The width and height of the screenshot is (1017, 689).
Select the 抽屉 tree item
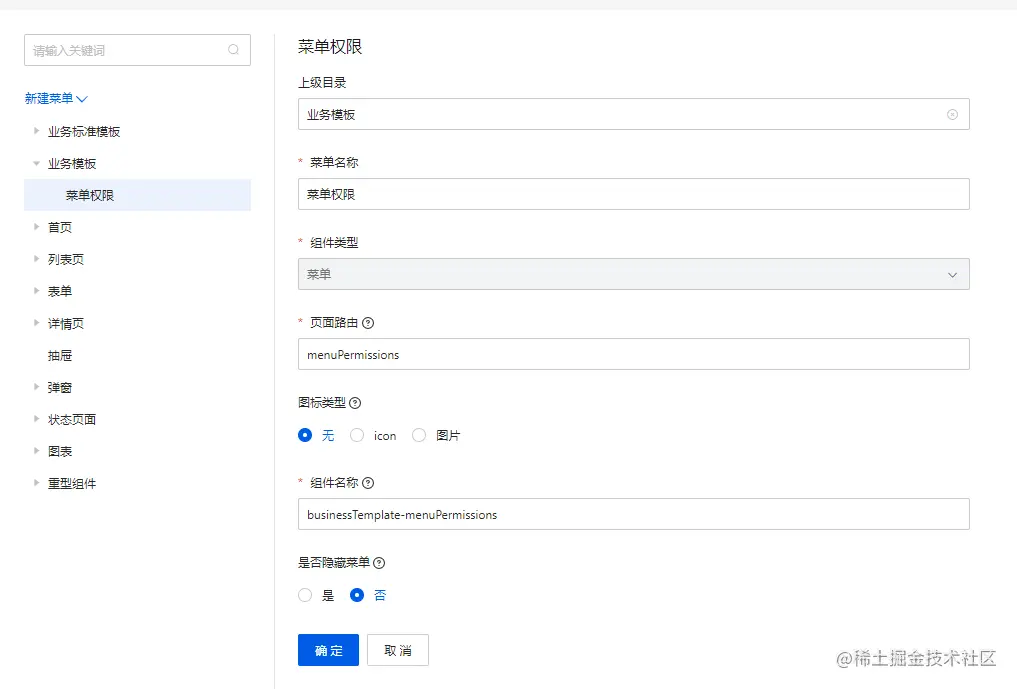click(60, 356)
